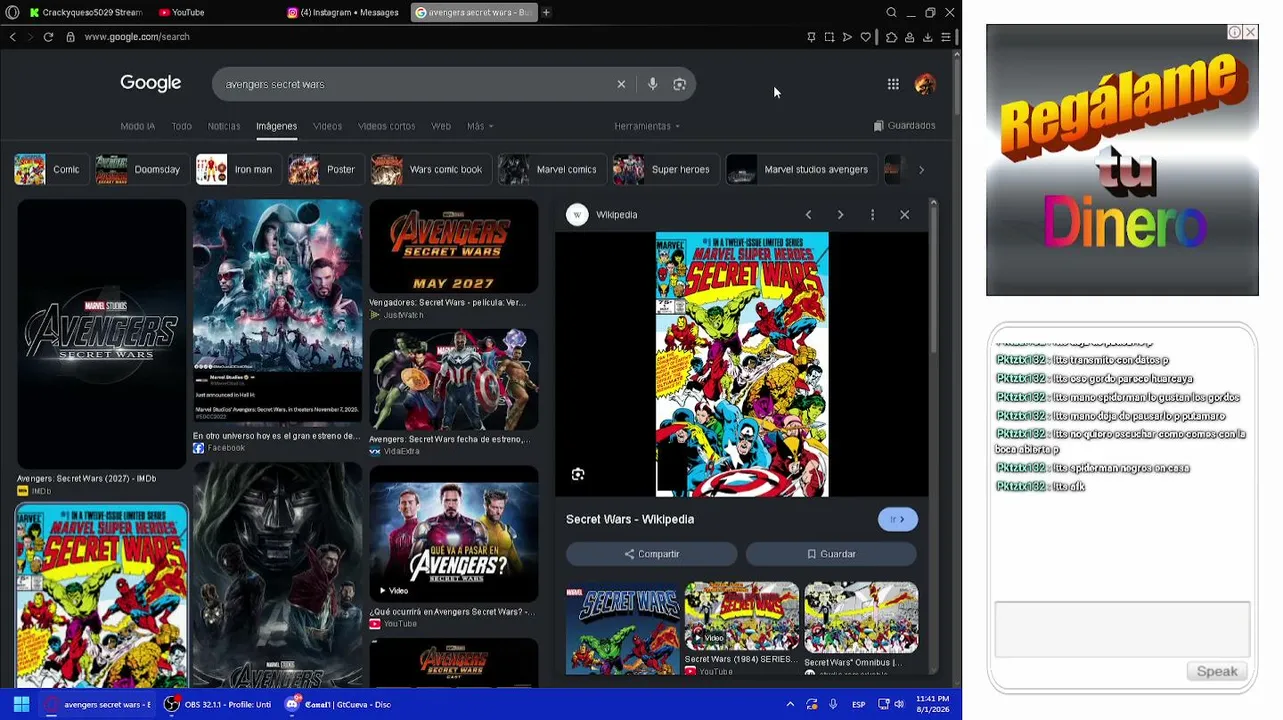Open the Google apps grid icon

pos(893,84)
